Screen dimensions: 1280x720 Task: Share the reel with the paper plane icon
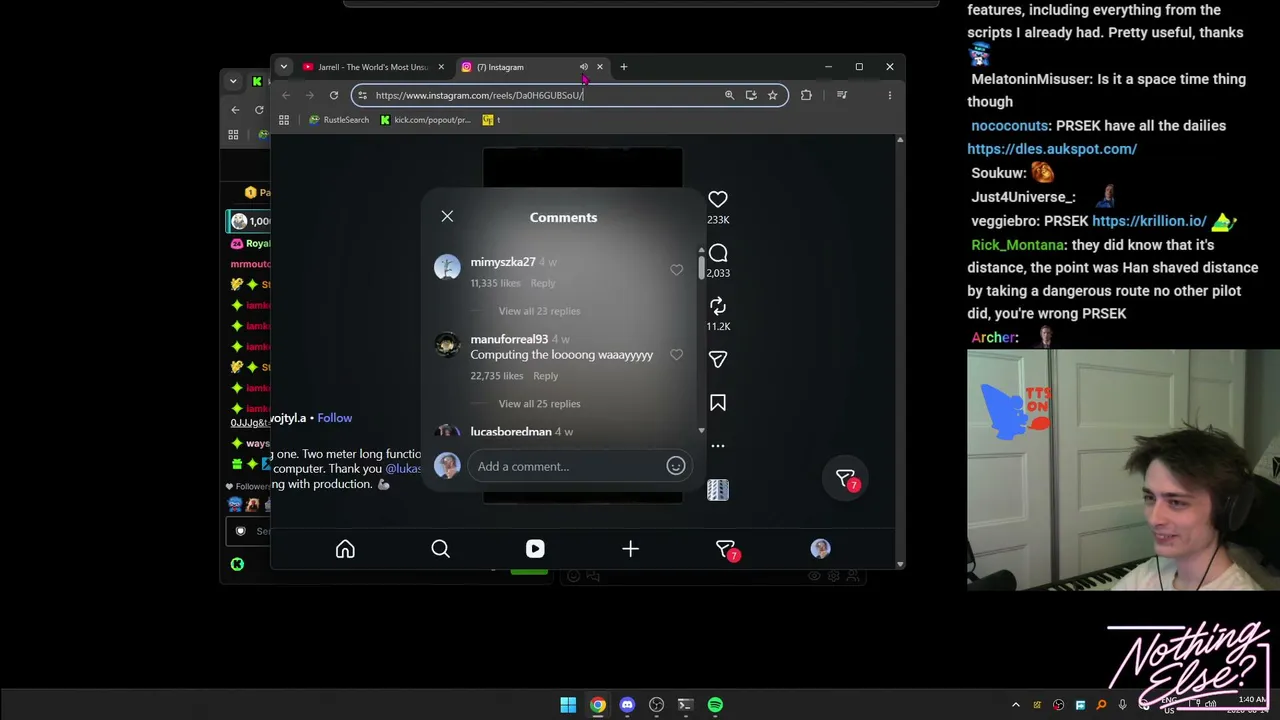(718, 359)
